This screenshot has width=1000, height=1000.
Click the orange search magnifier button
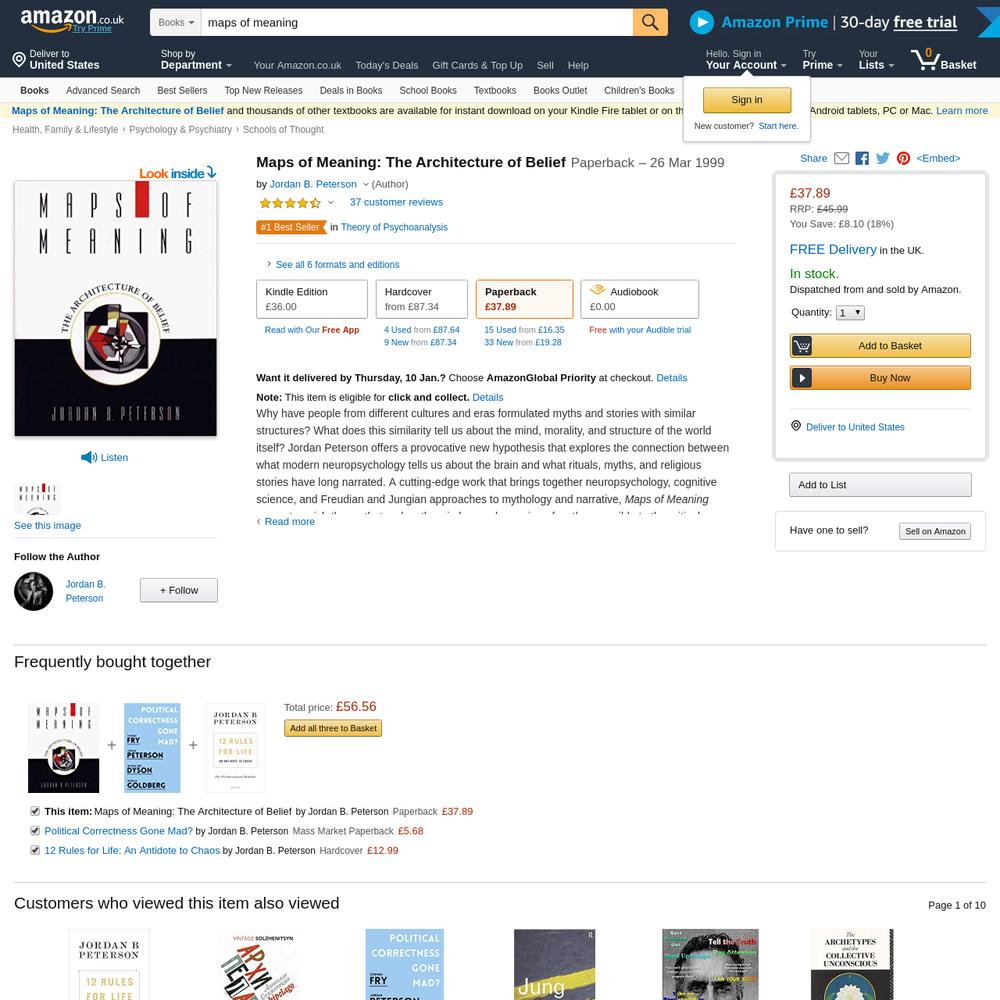[x=650, y=22]
